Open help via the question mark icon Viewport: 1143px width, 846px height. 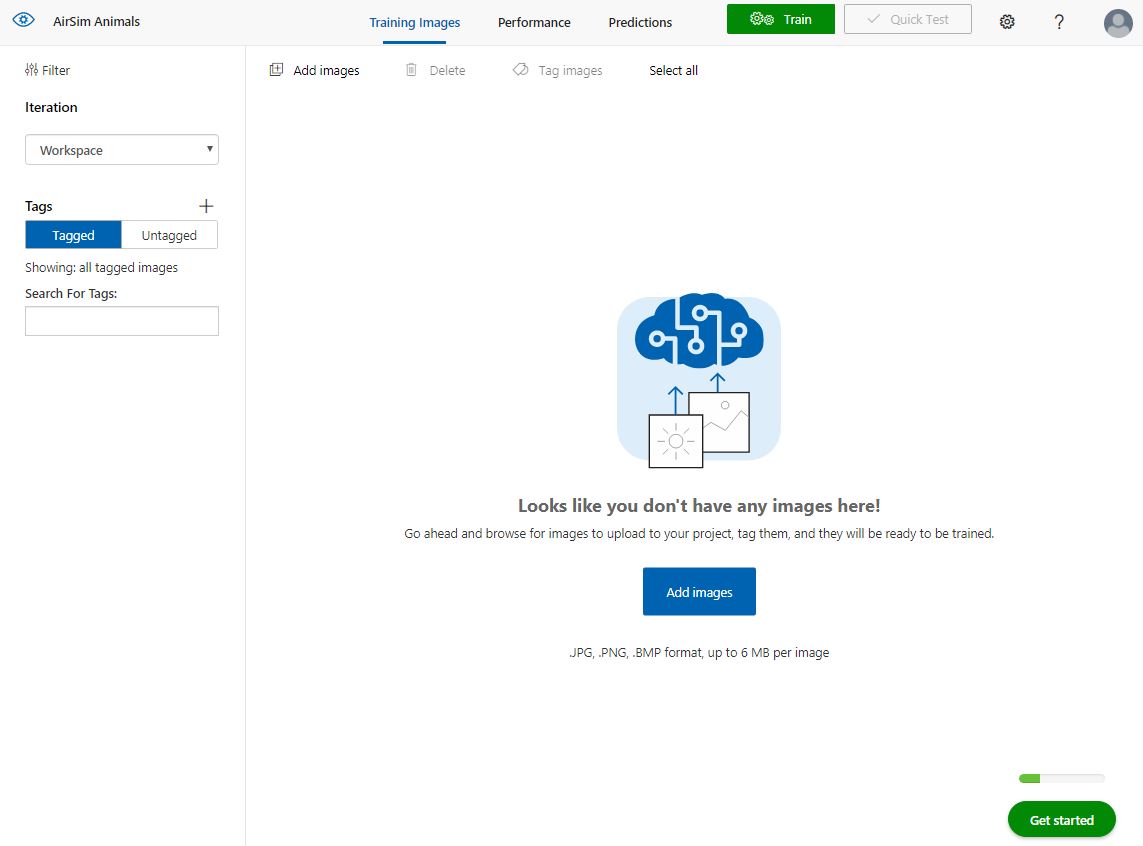(1058, 22)
